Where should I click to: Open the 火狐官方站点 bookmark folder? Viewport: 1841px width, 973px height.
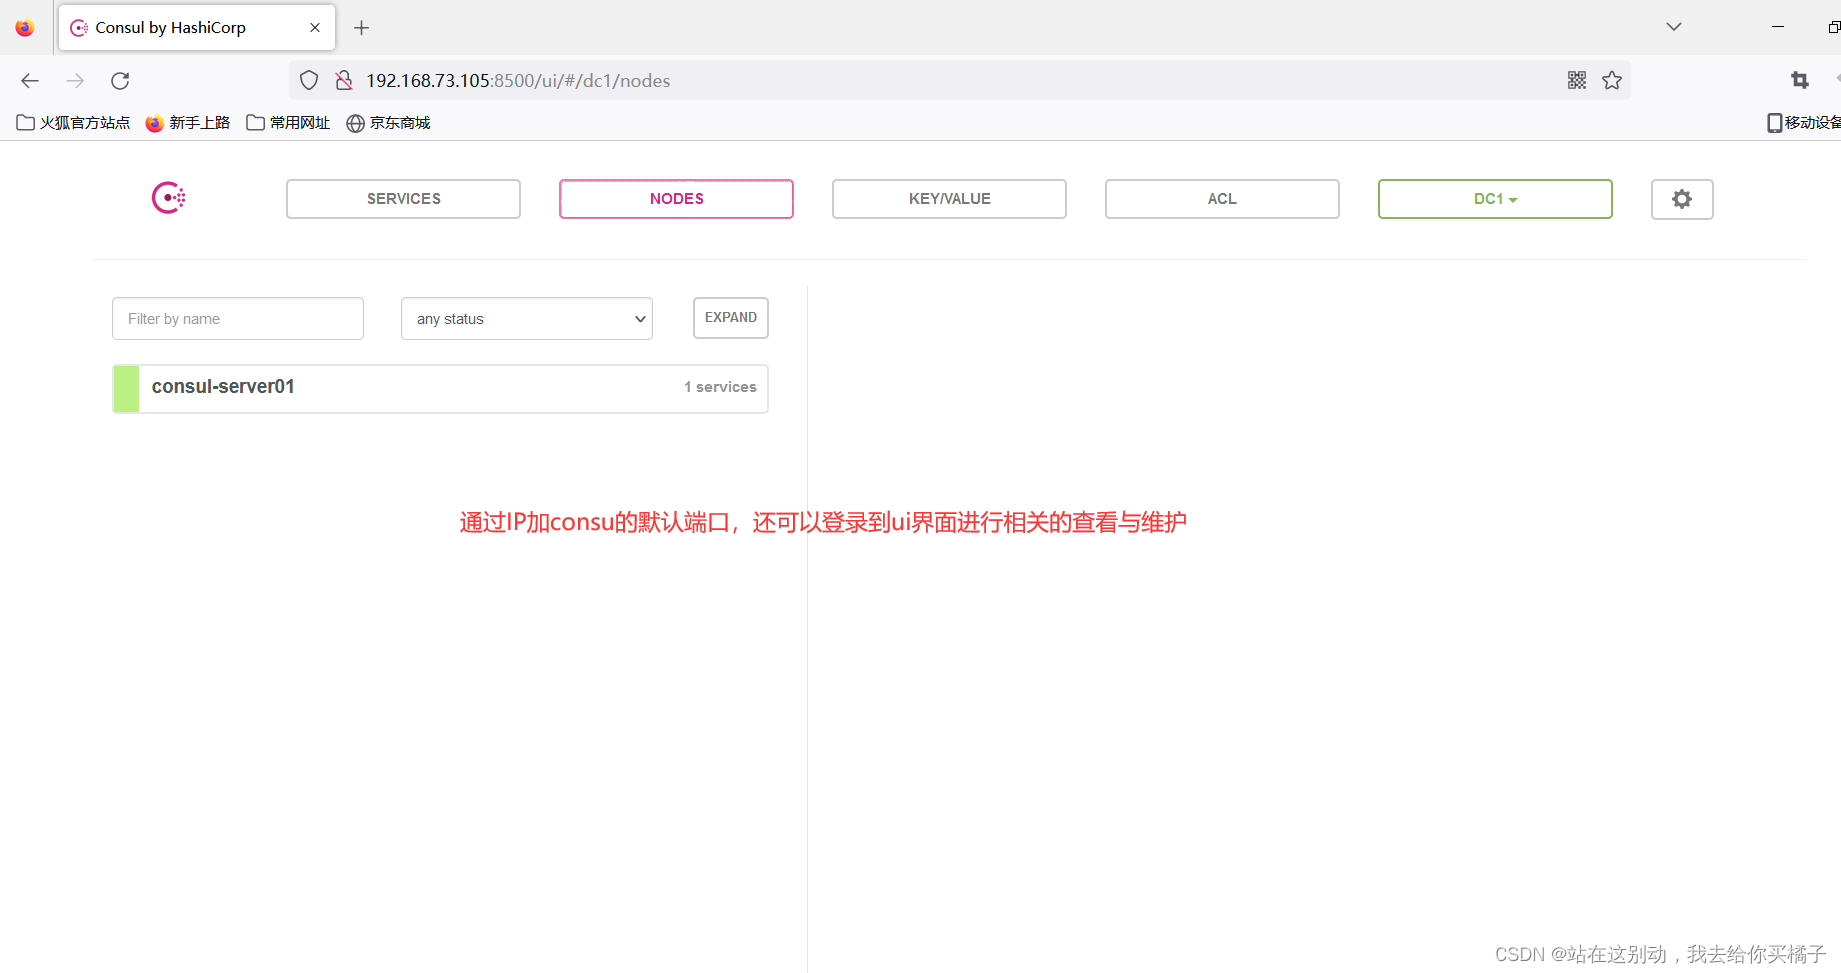(74, 123)
